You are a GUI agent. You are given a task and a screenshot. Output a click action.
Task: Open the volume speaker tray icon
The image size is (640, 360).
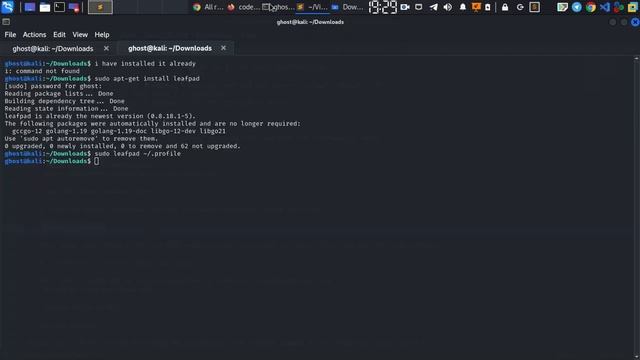click(448, 7)
